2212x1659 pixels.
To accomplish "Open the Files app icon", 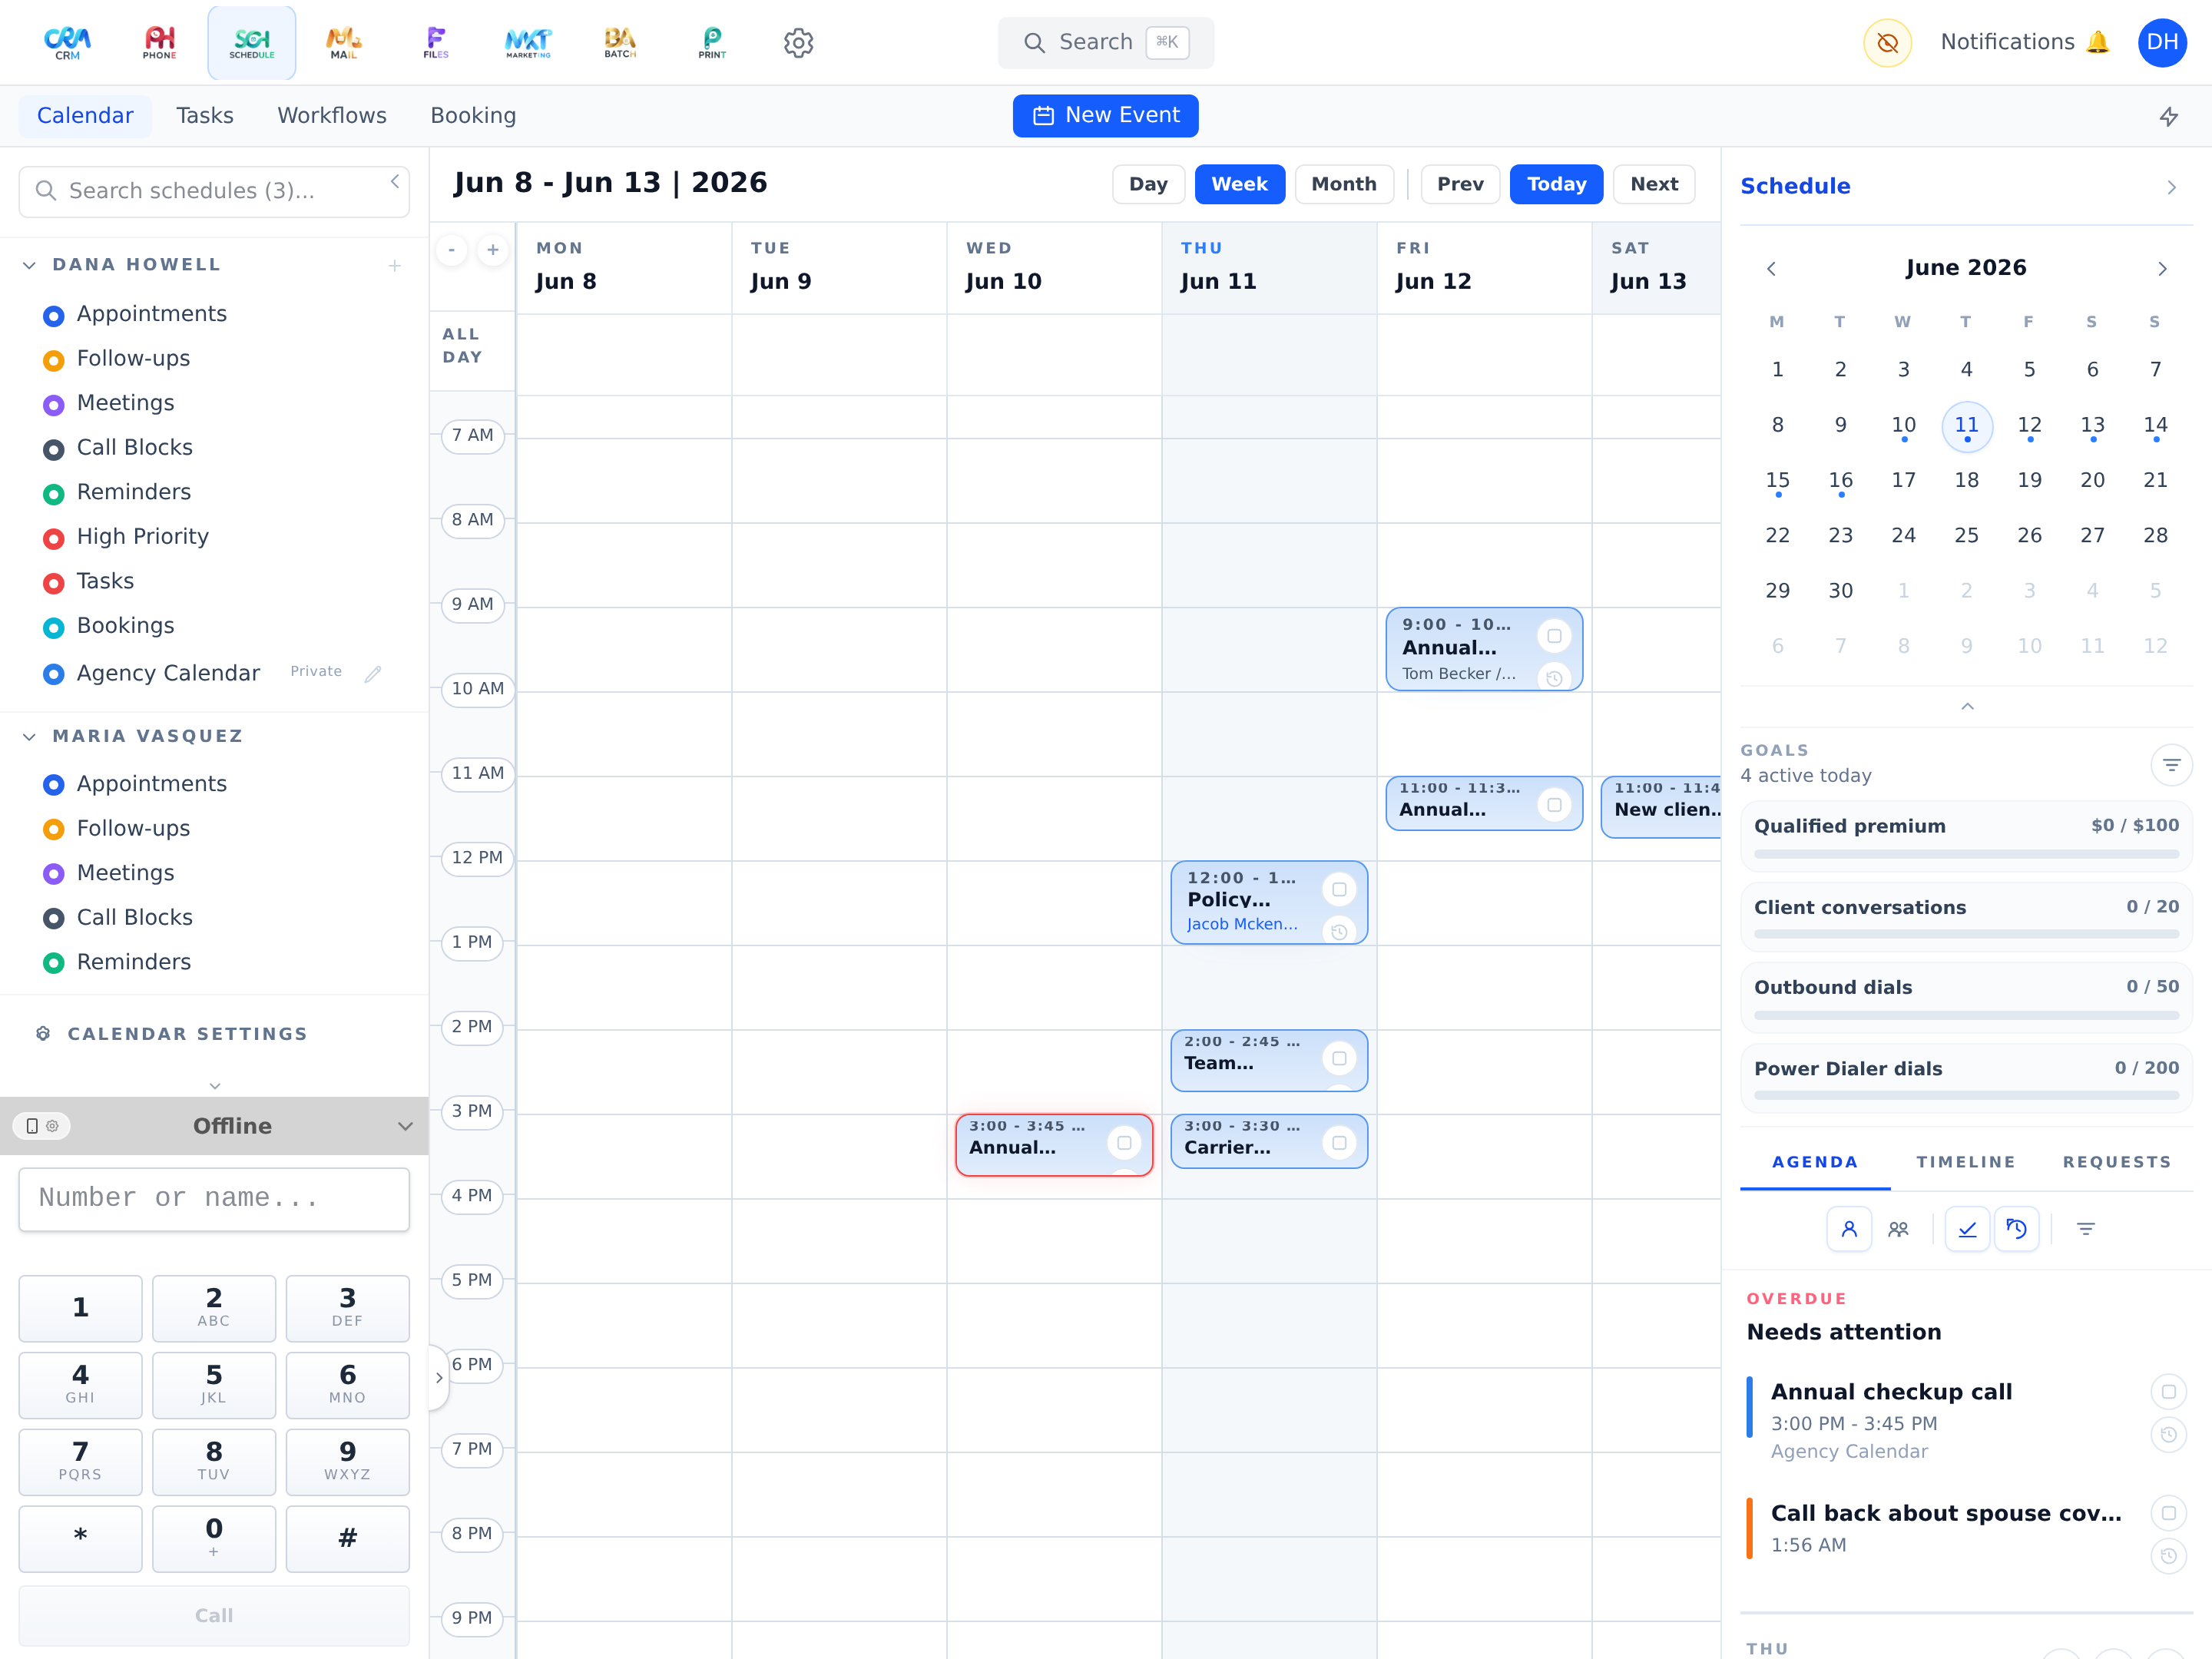I will point(436,43).
